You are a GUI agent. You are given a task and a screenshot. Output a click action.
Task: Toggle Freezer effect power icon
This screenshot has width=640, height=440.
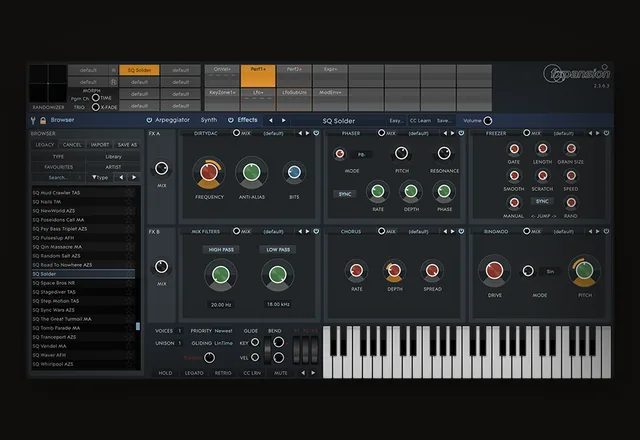click(x=607, y=133)
